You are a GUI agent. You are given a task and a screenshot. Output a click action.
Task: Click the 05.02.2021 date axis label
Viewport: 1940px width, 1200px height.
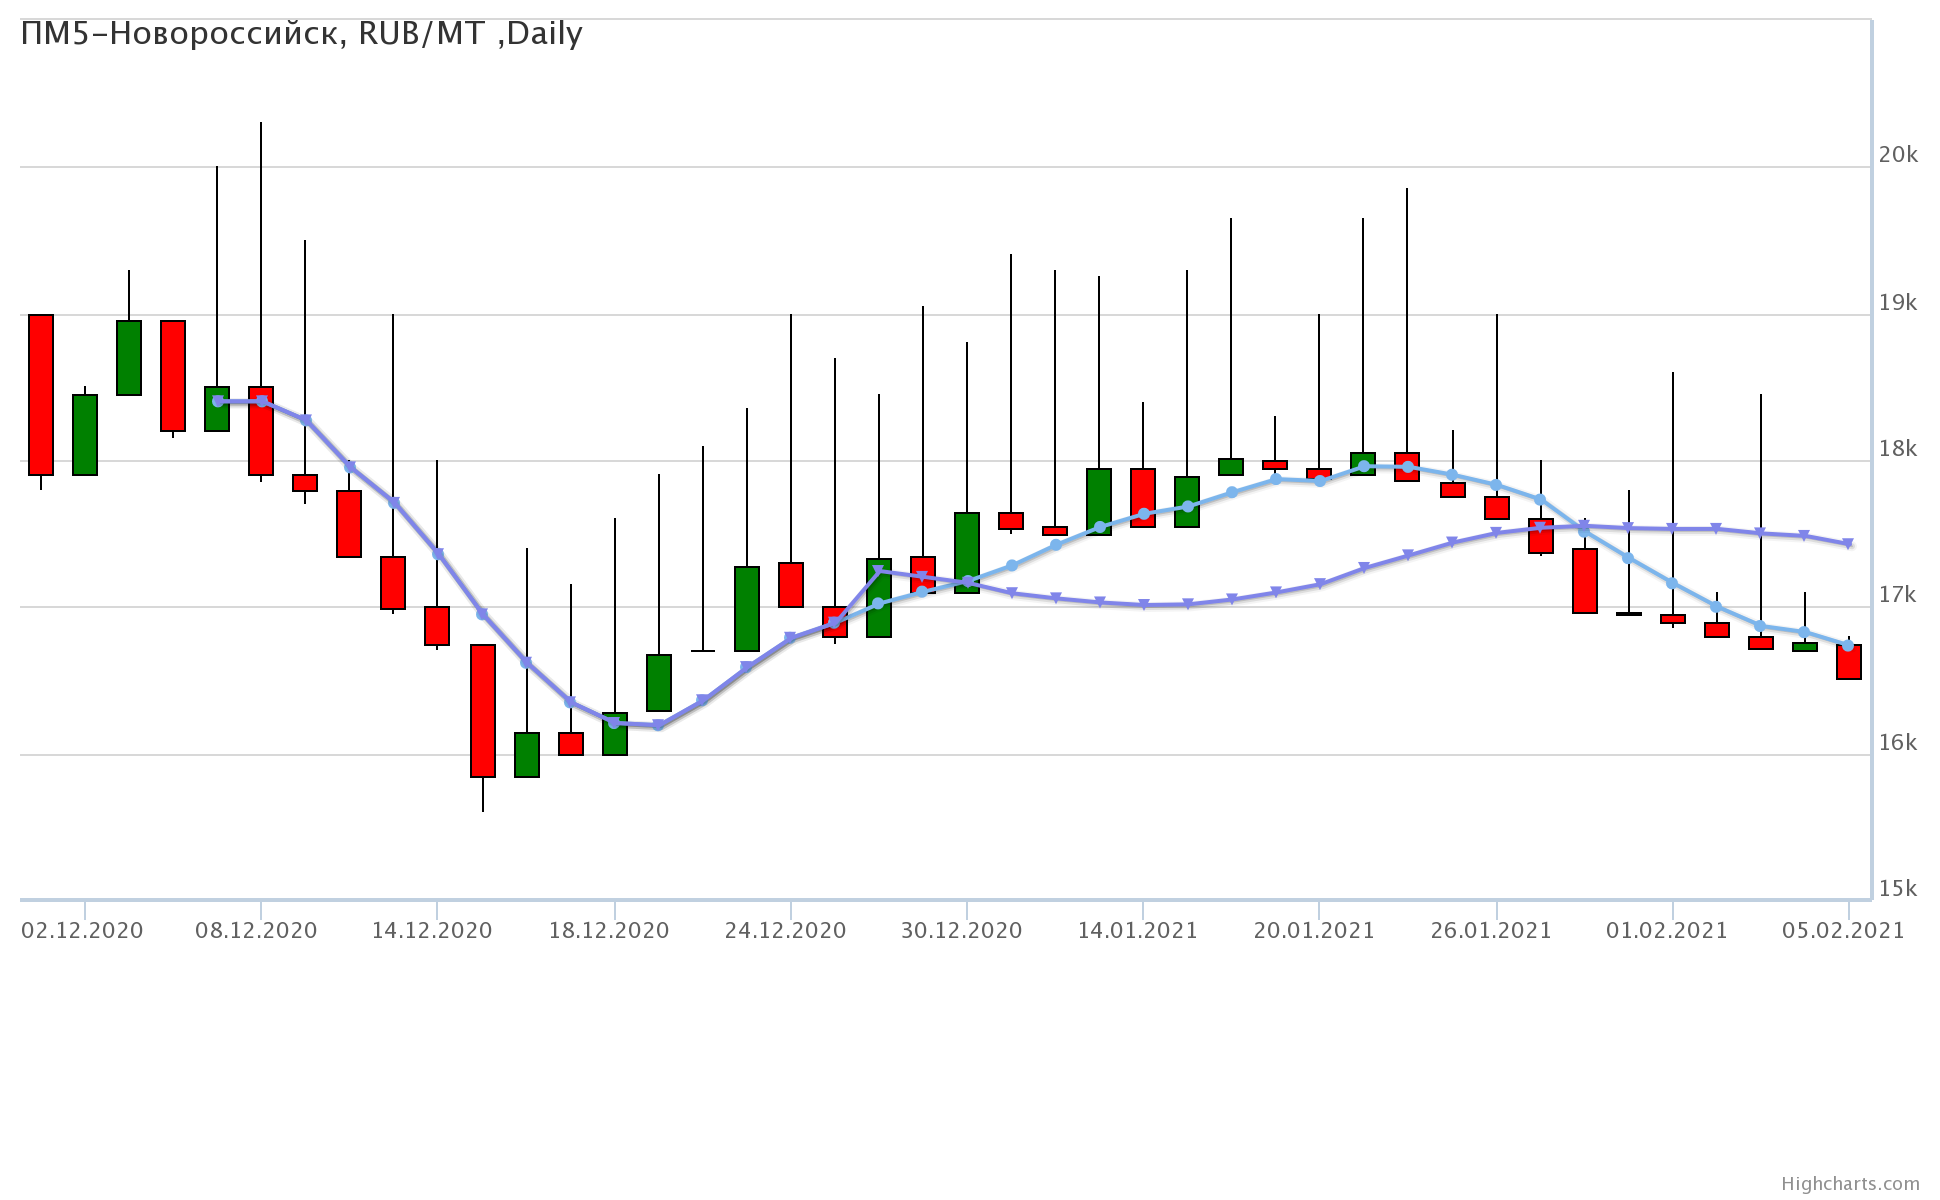[1843, 931]
